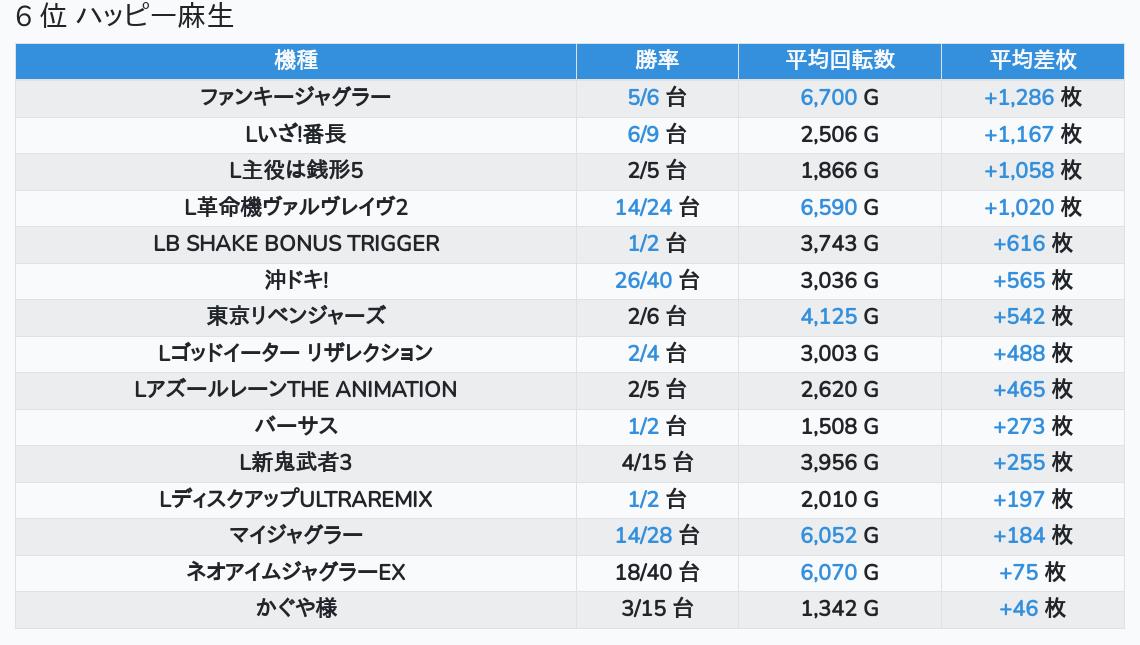The height and width of the screenshot is (645, 1140).
Task: Select the ファンキージャグラー machine name
Action: 295,98
